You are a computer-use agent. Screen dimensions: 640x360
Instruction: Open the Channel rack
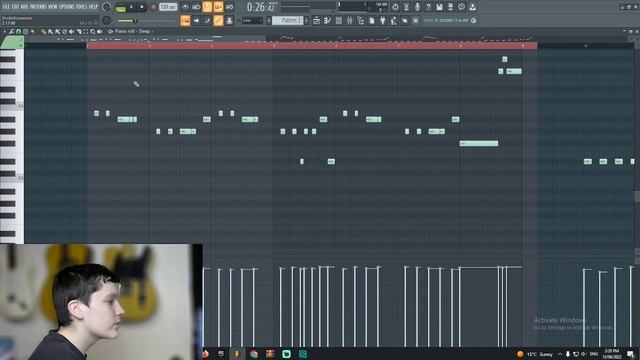click(x=339, y=20)
